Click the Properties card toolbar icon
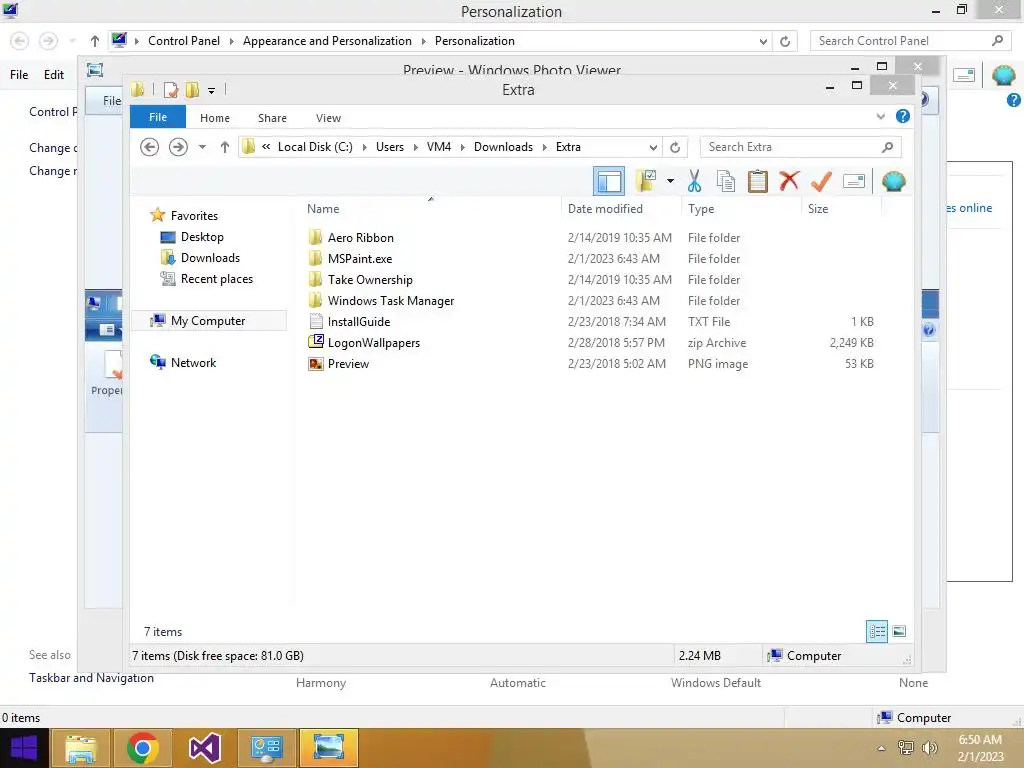1024x768 pixels. click(x=854, y=181)
